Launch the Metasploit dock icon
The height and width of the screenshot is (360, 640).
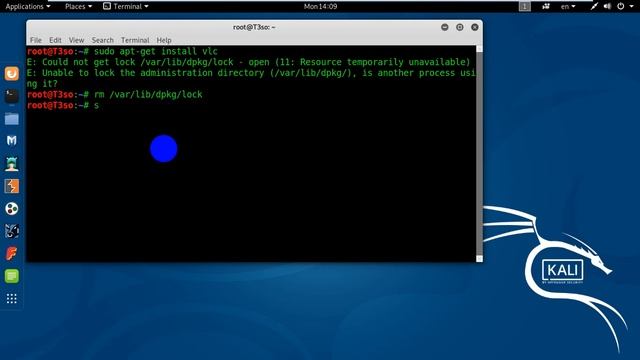(11, 141)
